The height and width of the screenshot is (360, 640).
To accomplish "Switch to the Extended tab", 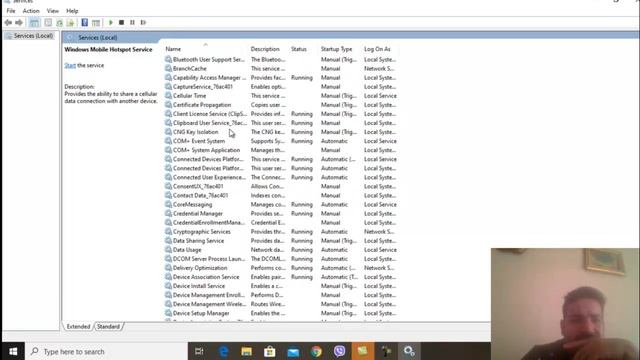I will (78, 327).
